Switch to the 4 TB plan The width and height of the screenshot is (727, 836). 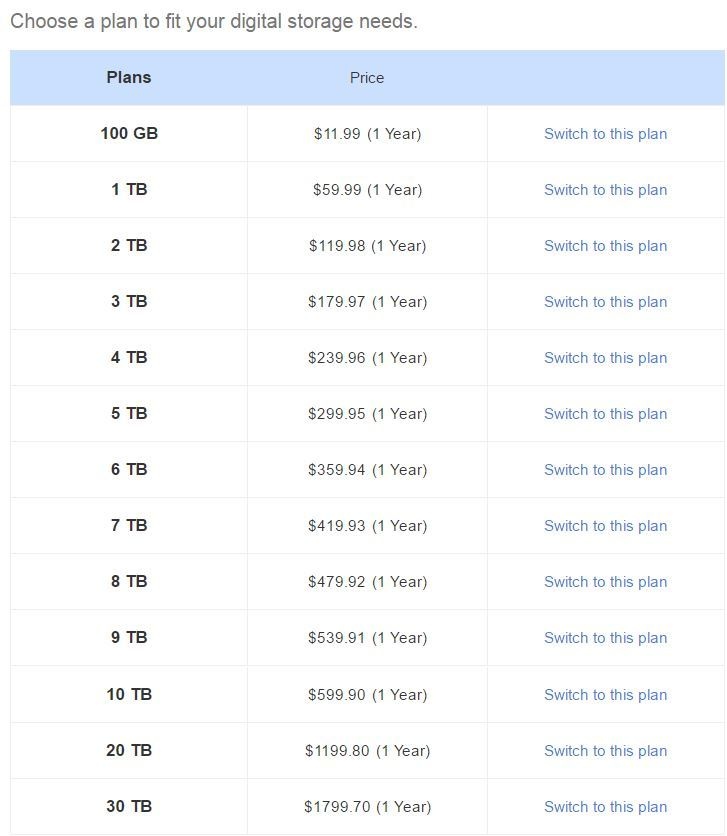click(x=605, y=358)
